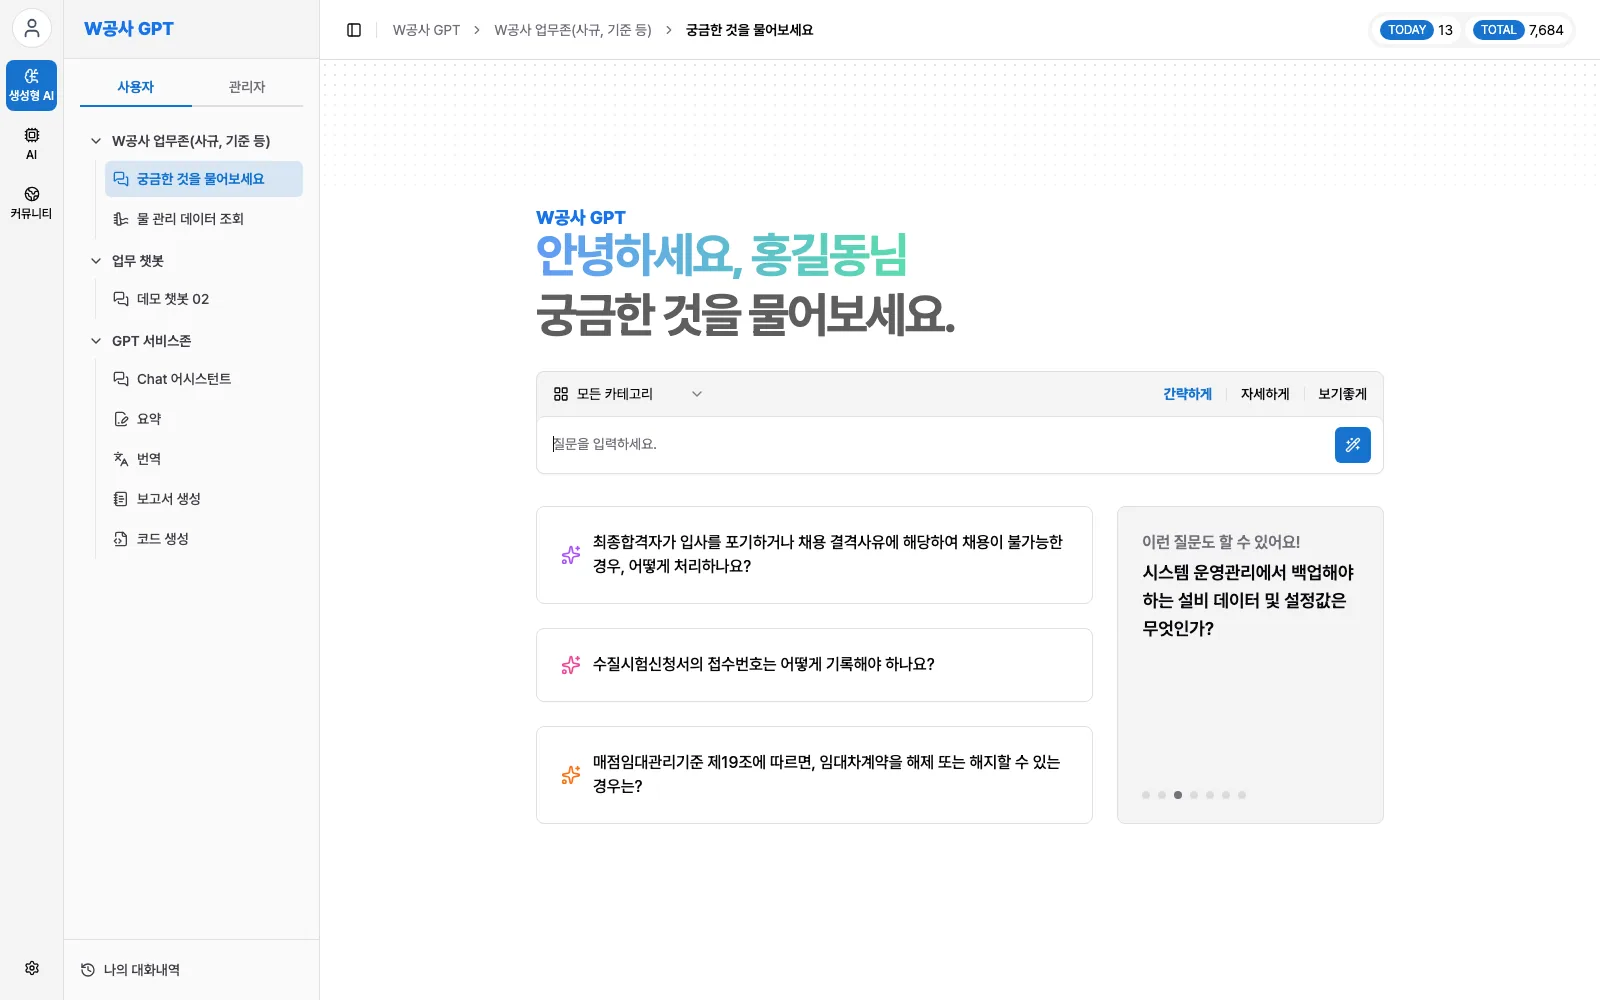Open the Chat 어시스턴트 menu item

point(204,379)
